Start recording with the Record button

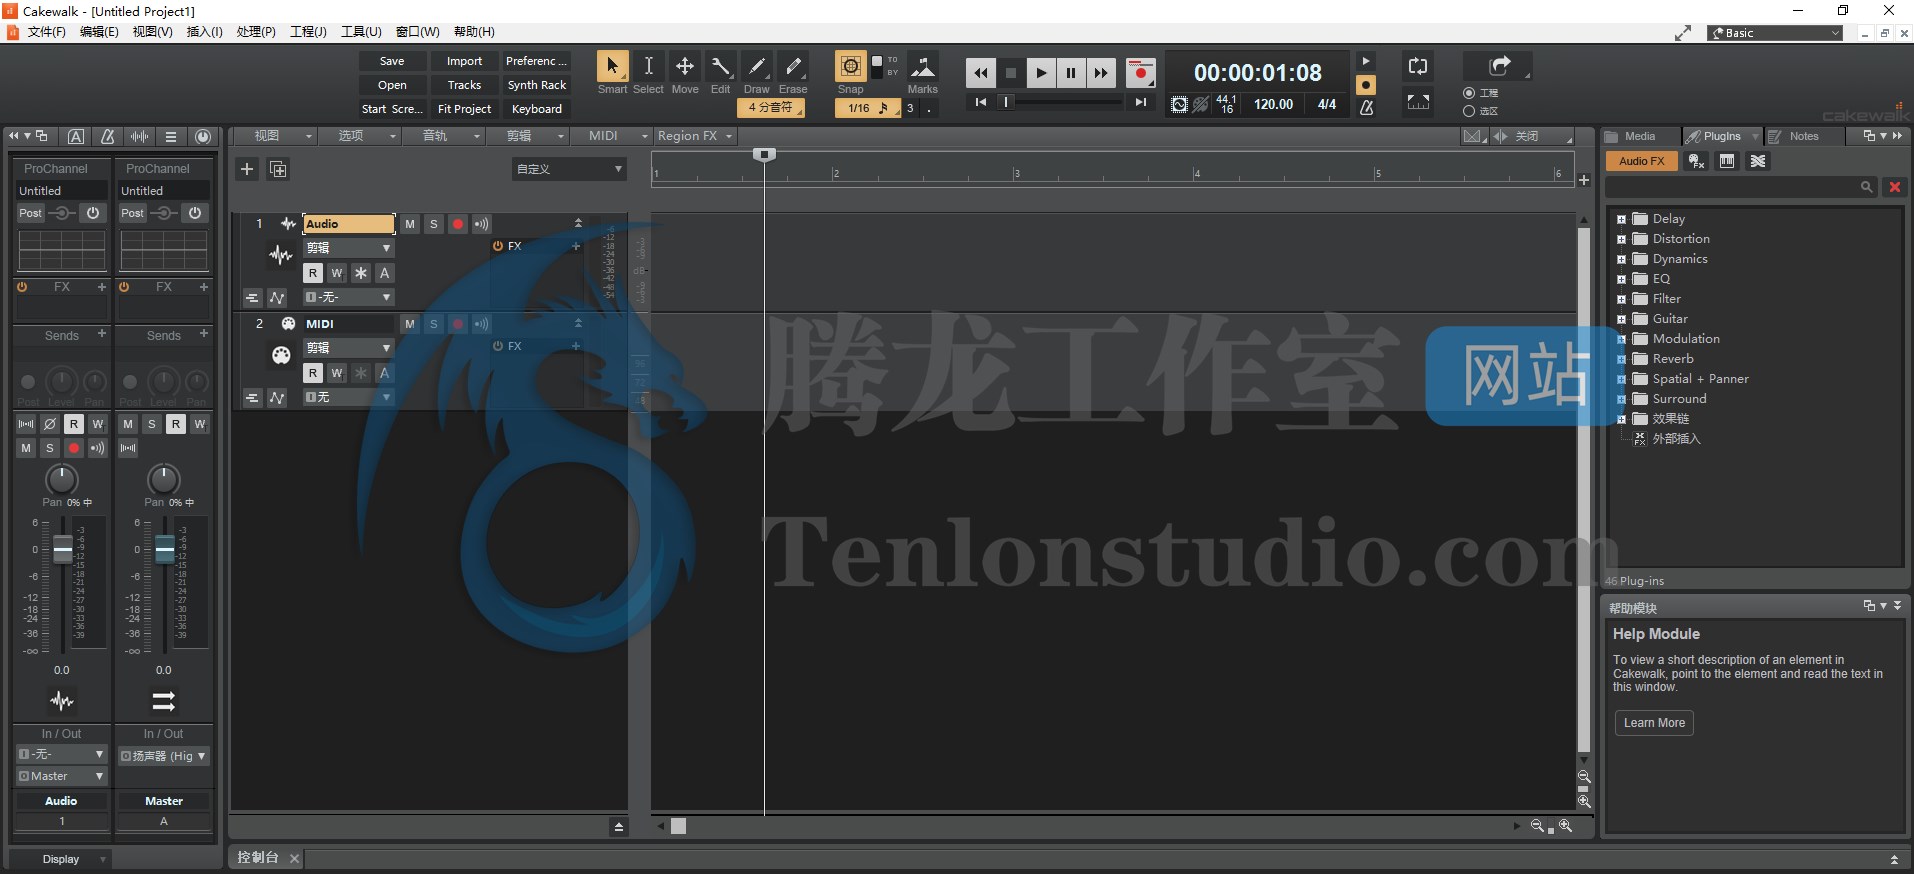1140,73
